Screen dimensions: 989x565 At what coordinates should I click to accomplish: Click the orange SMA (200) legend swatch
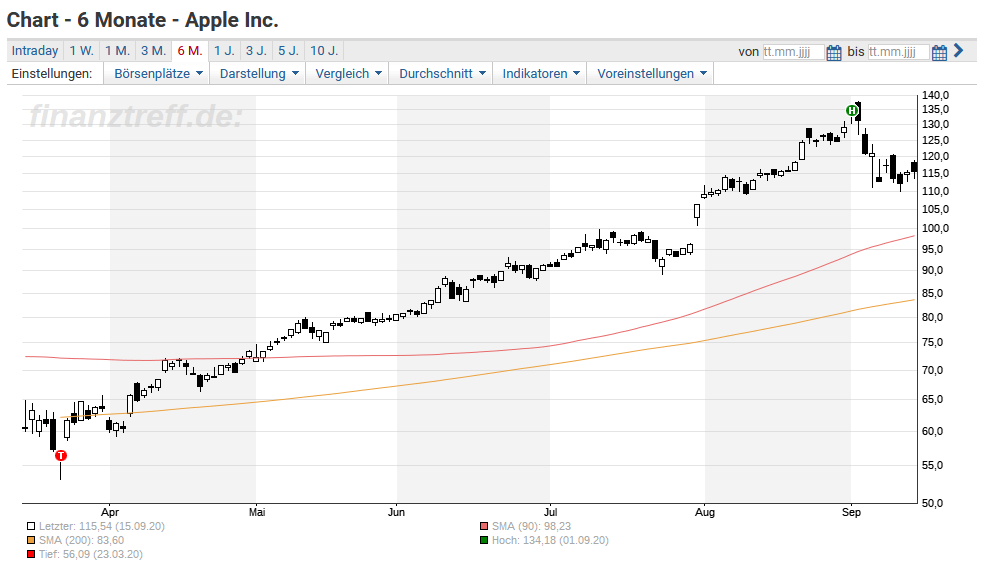(x=31, y=540)
